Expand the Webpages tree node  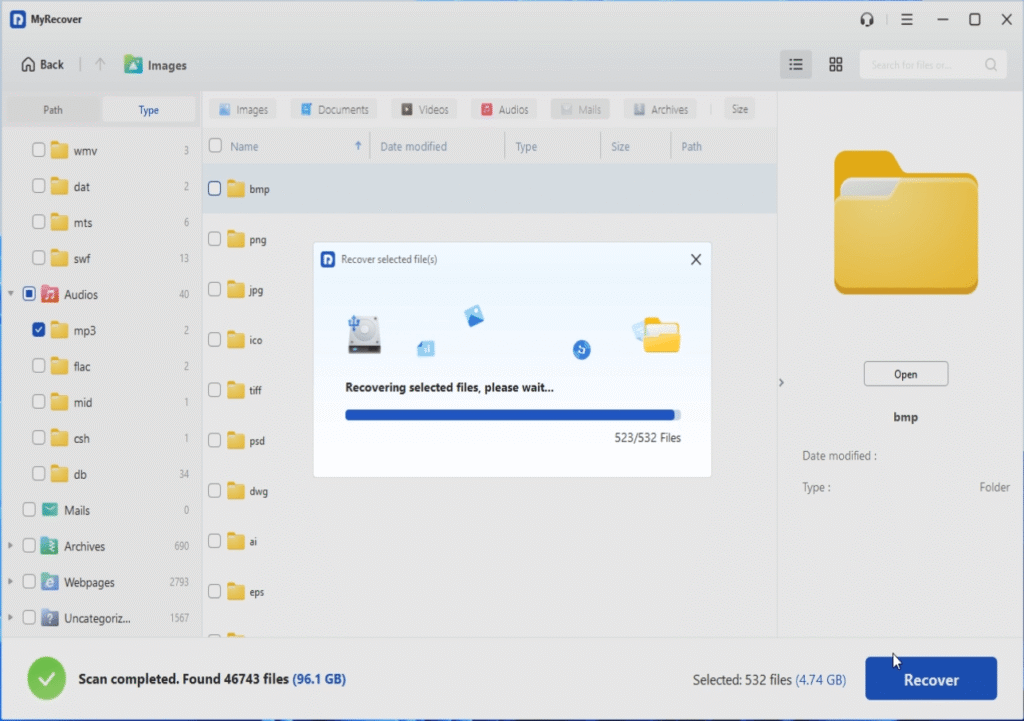(10, 581)
